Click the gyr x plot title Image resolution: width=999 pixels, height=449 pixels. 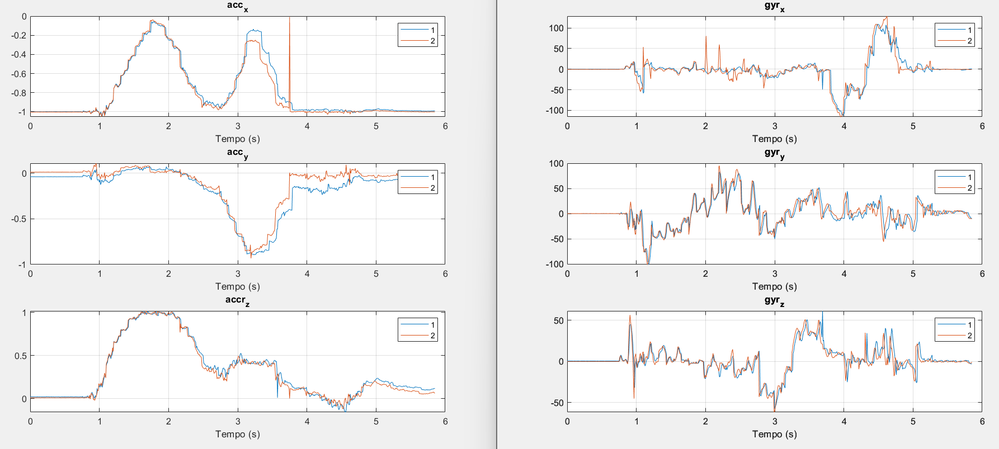(775, 8)
